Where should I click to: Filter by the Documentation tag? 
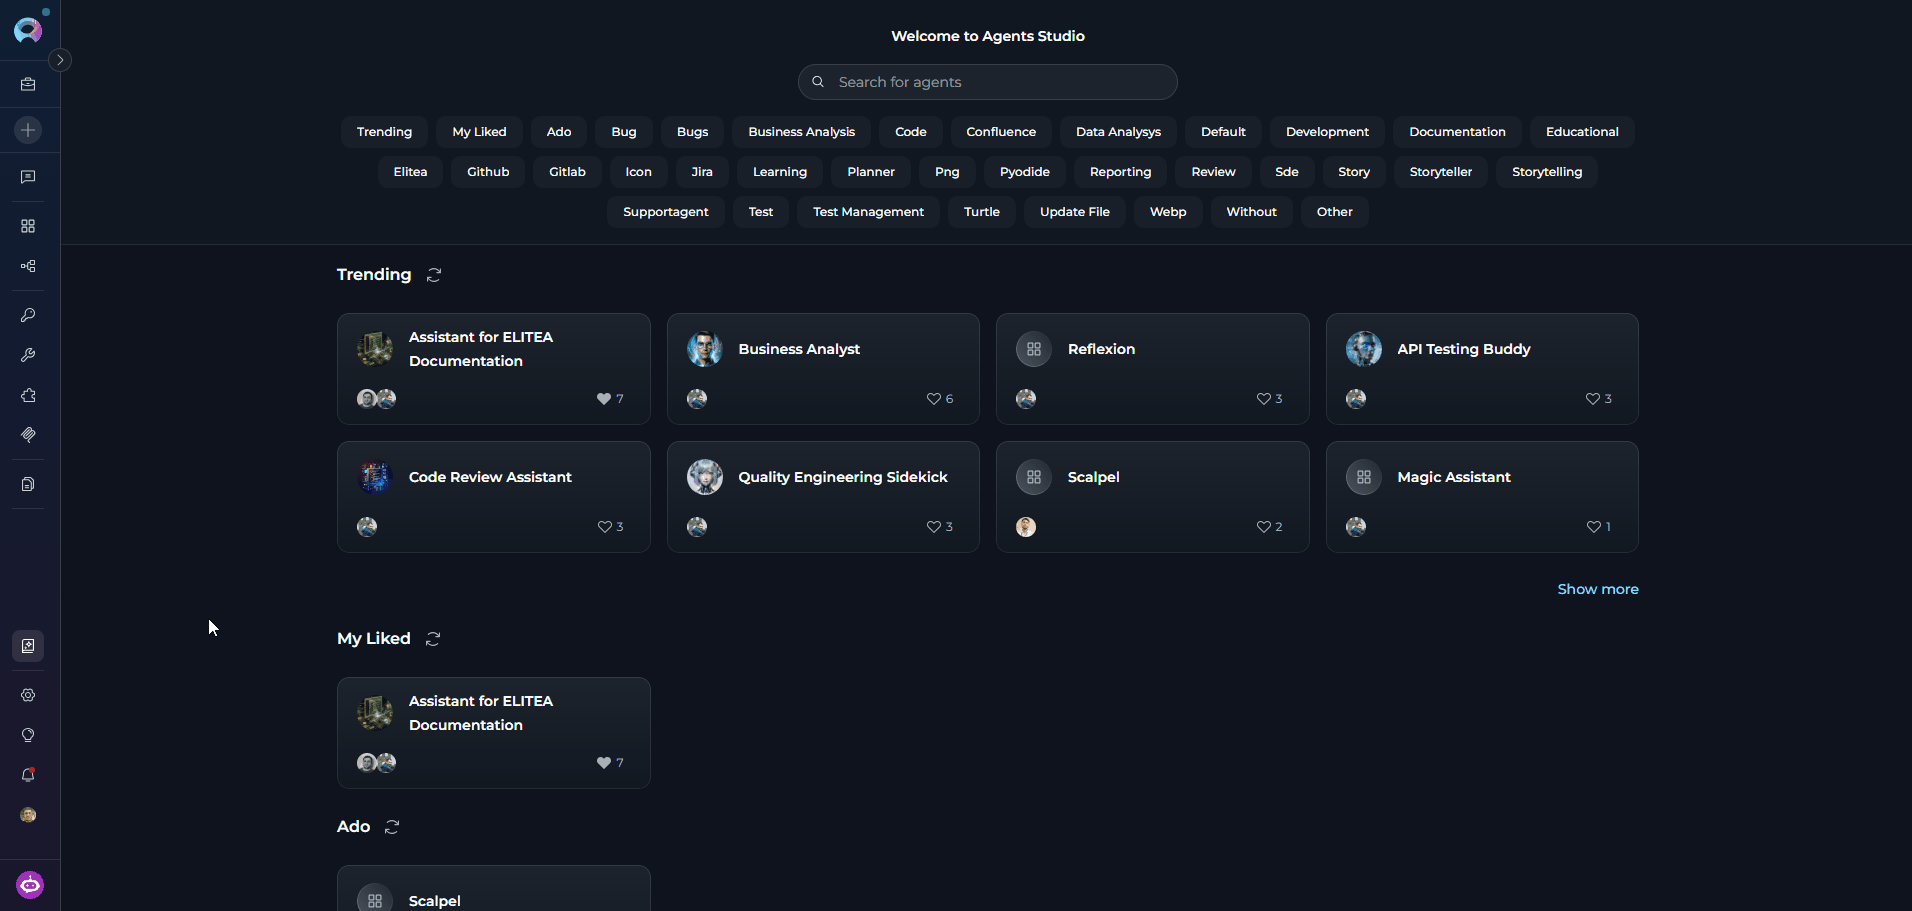pyautogui.click(x=1457, y=132)
